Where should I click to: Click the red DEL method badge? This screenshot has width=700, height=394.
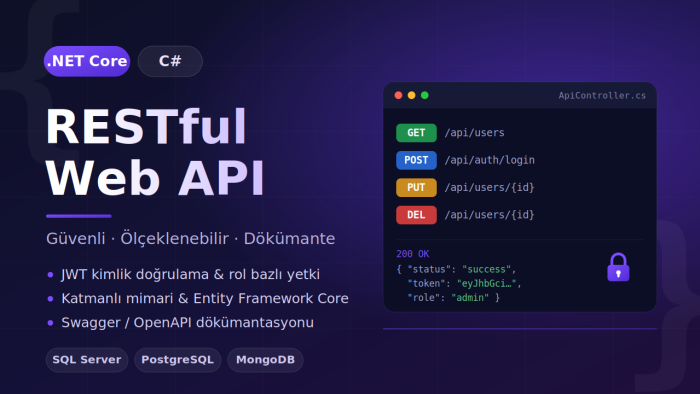tap(416, 215)
